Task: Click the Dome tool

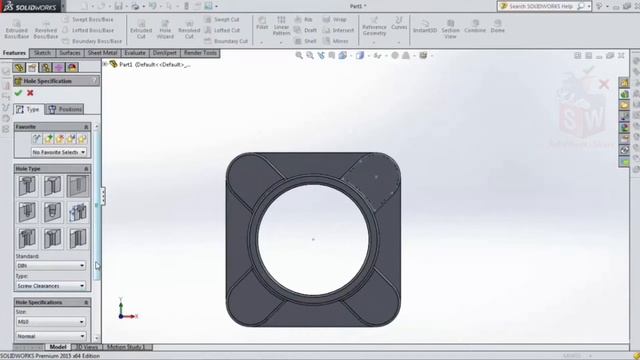Action: point(498,27)
